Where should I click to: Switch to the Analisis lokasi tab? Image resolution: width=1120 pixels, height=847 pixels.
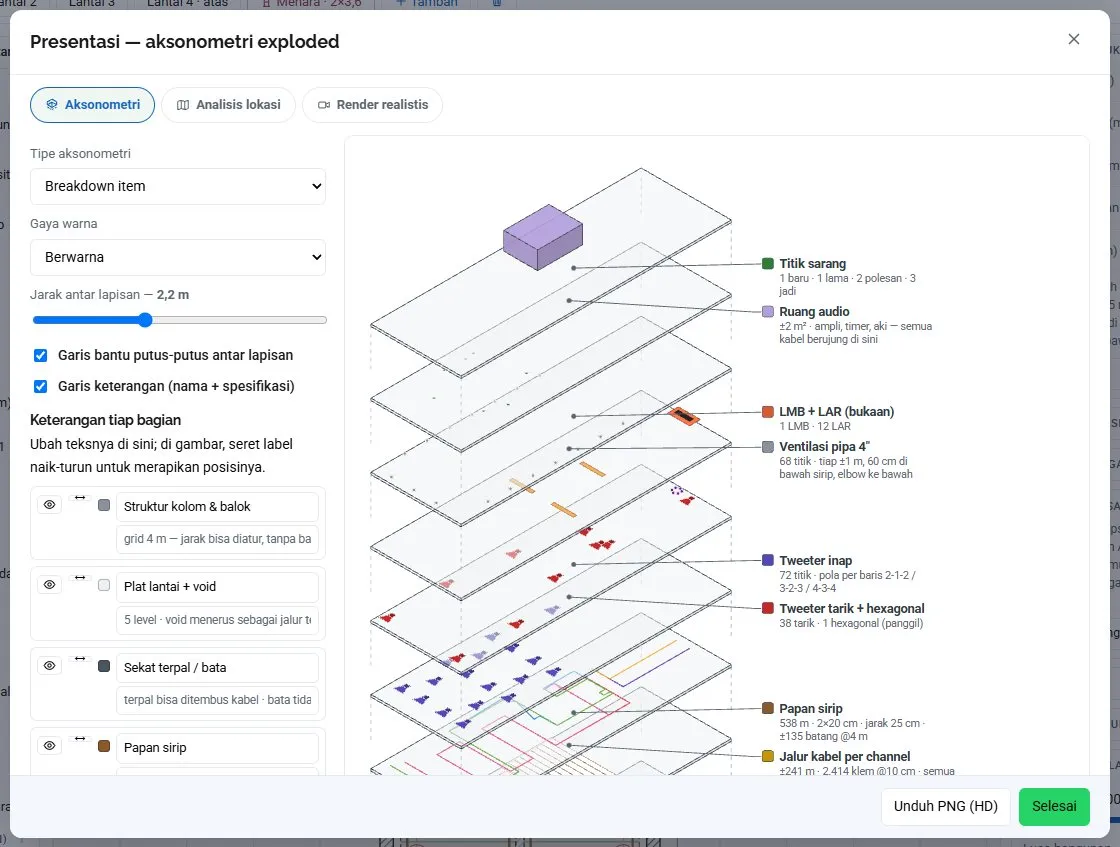pyautogui.click(x=229, y=105)
